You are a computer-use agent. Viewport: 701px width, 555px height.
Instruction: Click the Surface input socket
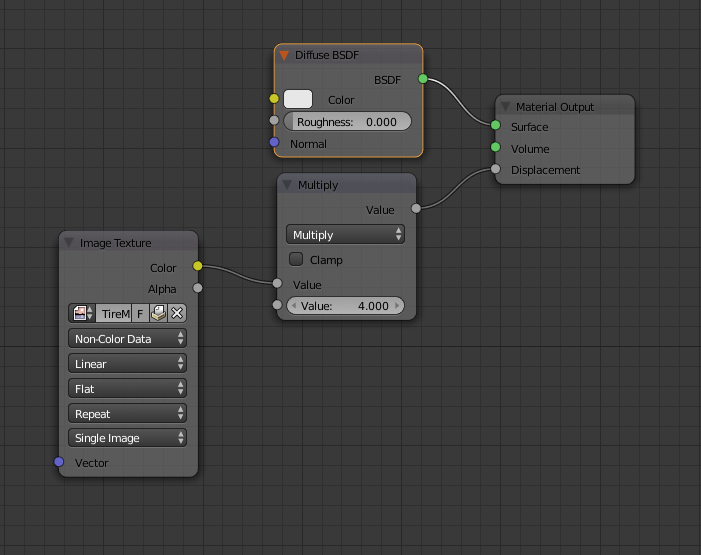click(x=495, y=125)
